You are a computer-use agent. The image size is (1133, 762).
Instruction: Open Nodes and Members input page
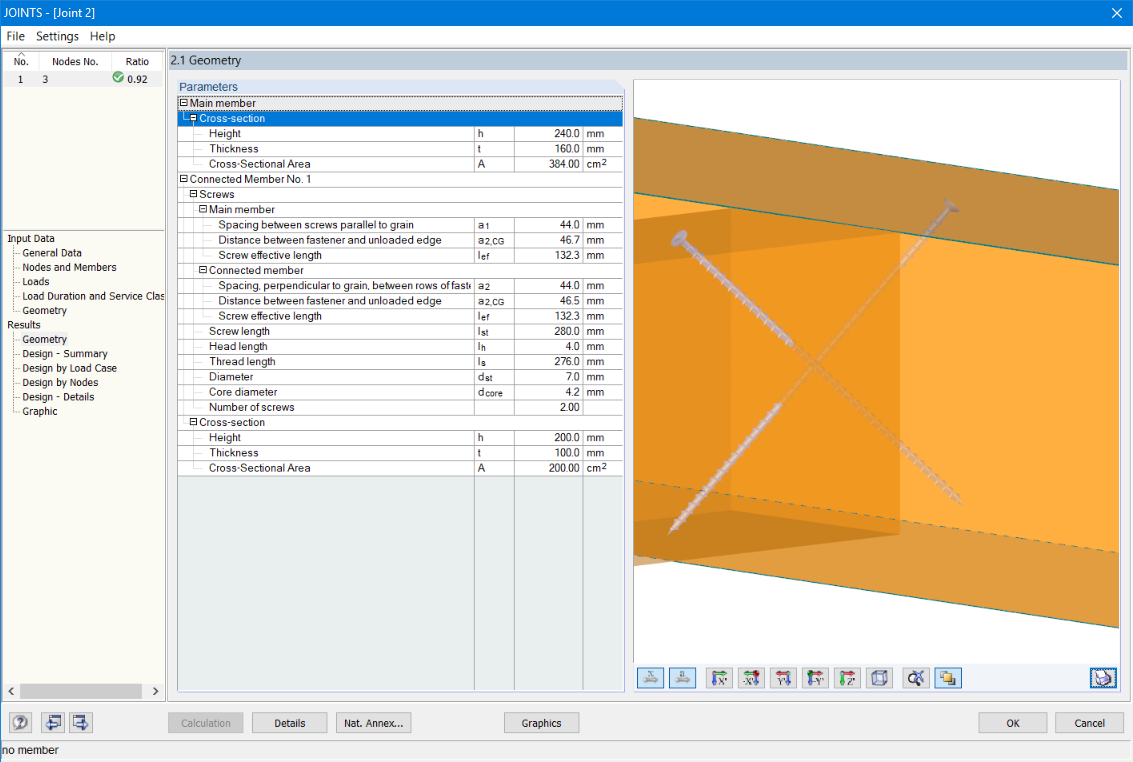pos(69,267)
